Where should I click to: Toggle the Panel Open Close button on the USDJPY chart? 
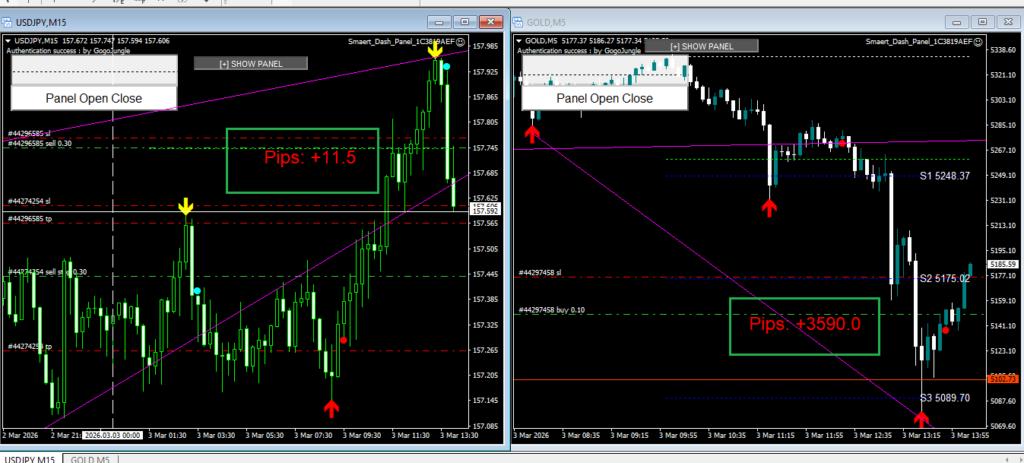(94, 98)
